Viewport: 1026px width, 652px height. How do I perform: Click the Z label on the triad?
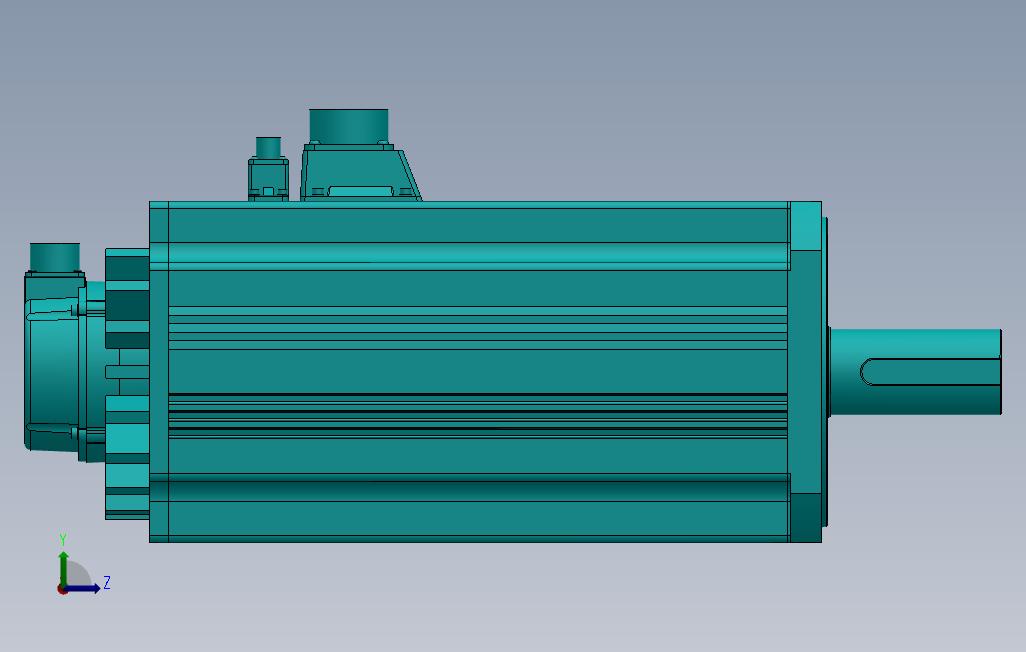pos(107,583)
